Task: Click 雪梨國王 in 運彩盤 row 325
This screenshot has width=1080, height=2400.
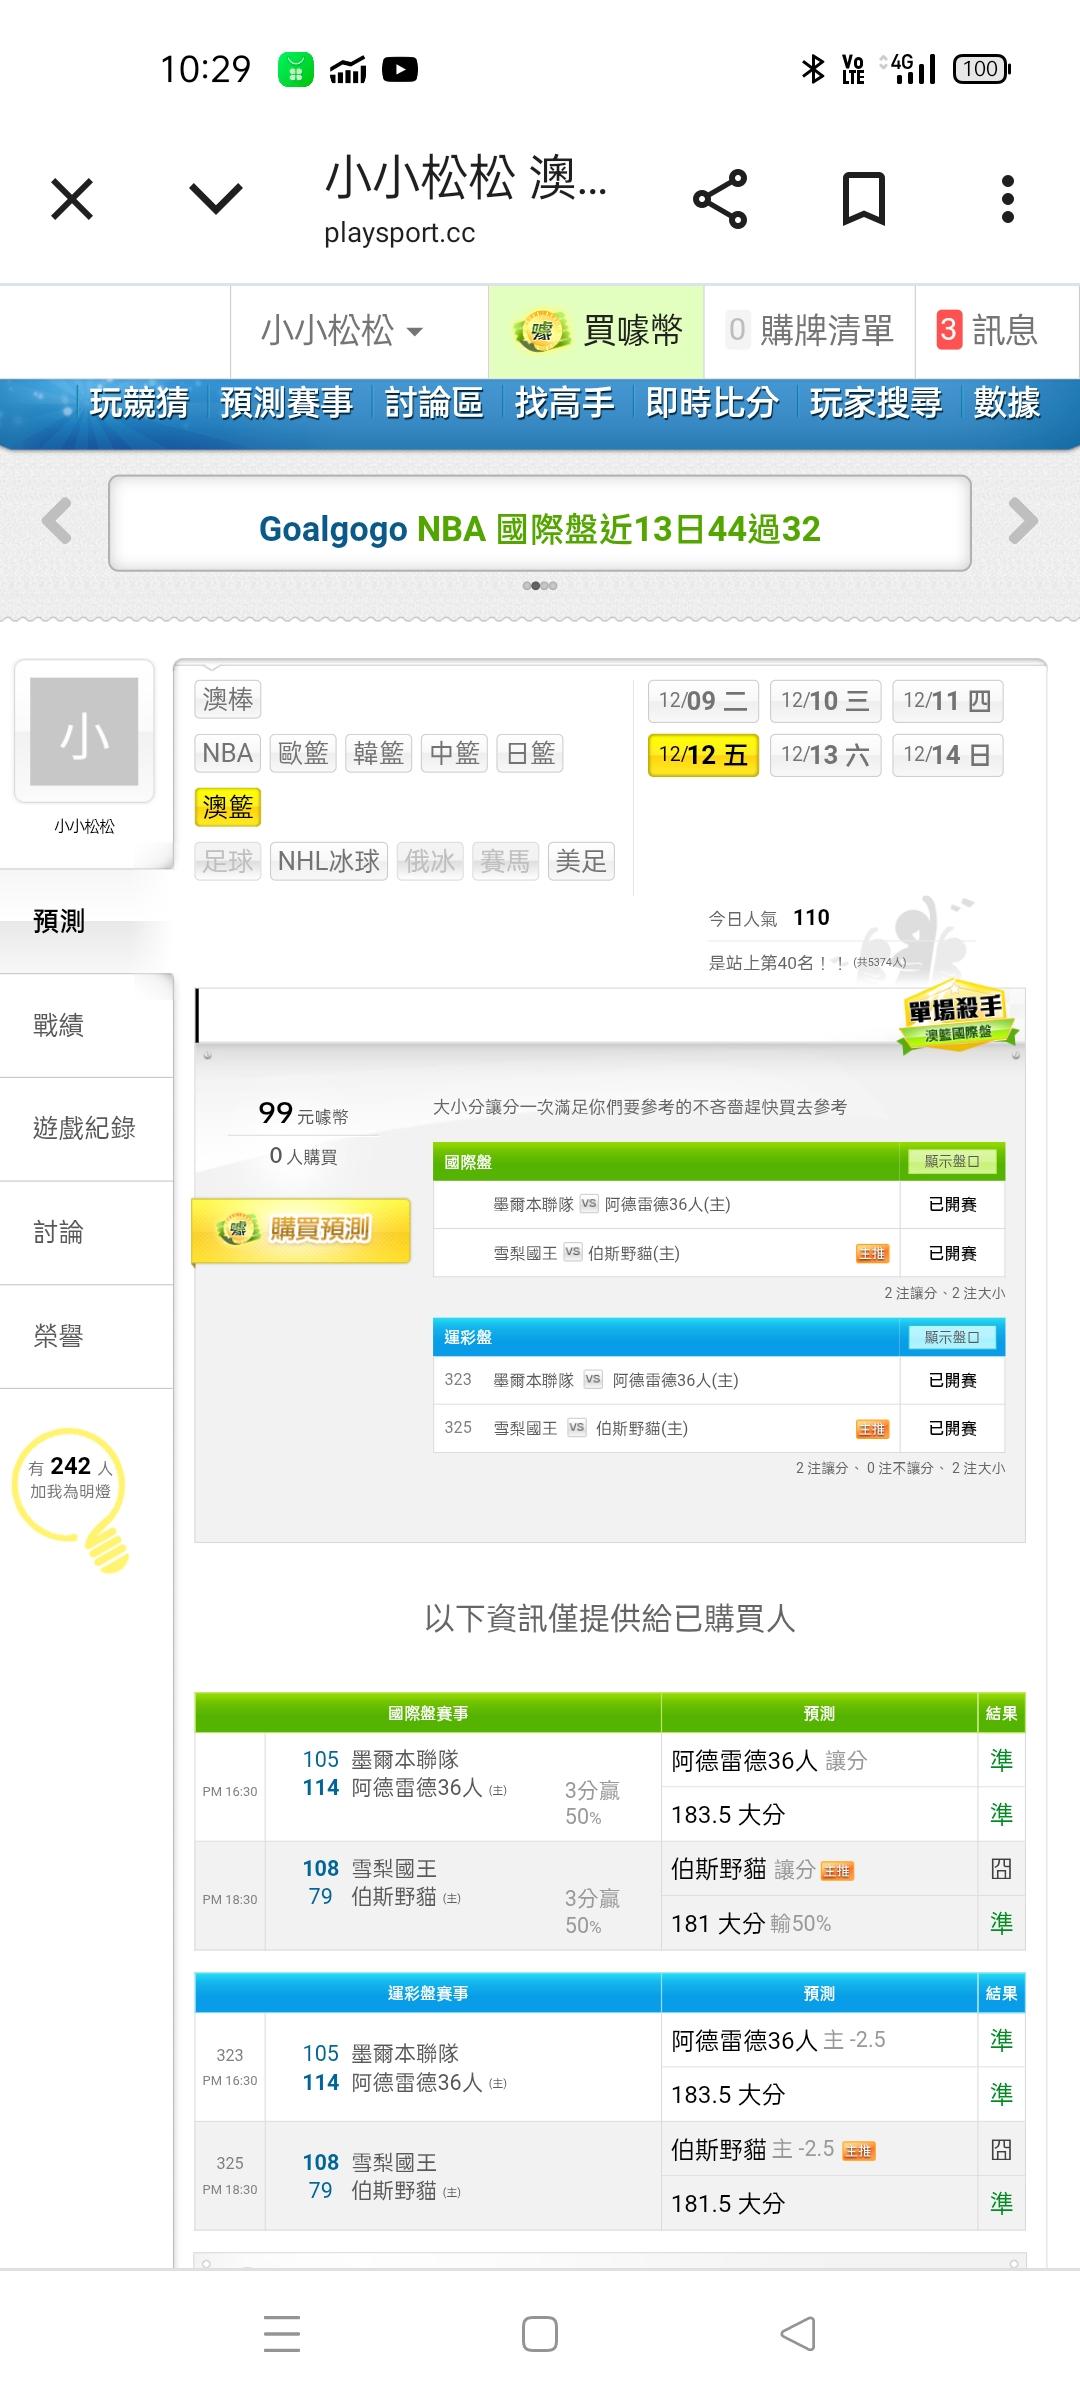Action: tap(525, 1429)
